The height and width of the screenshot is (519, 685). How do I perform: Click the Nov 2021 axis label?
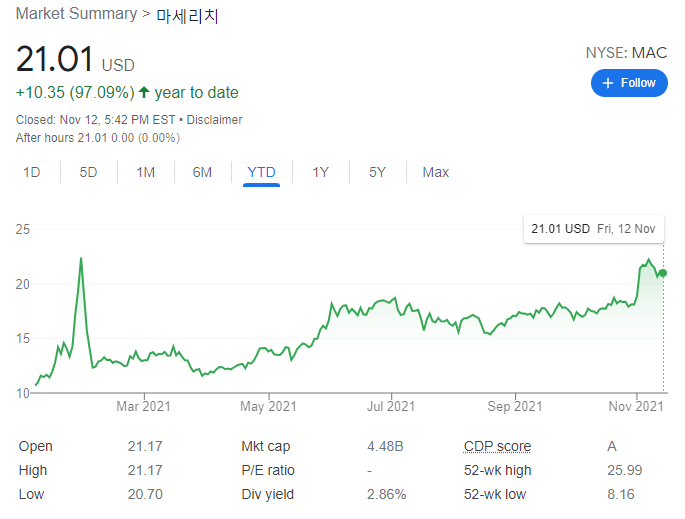[x=636, y=406]
